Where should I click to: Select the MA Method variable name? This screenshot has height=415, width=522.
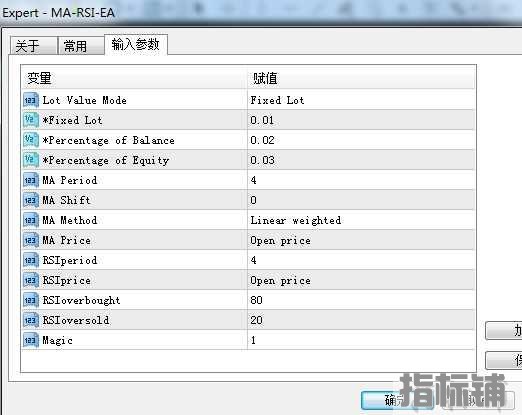[x=70, y=220]
